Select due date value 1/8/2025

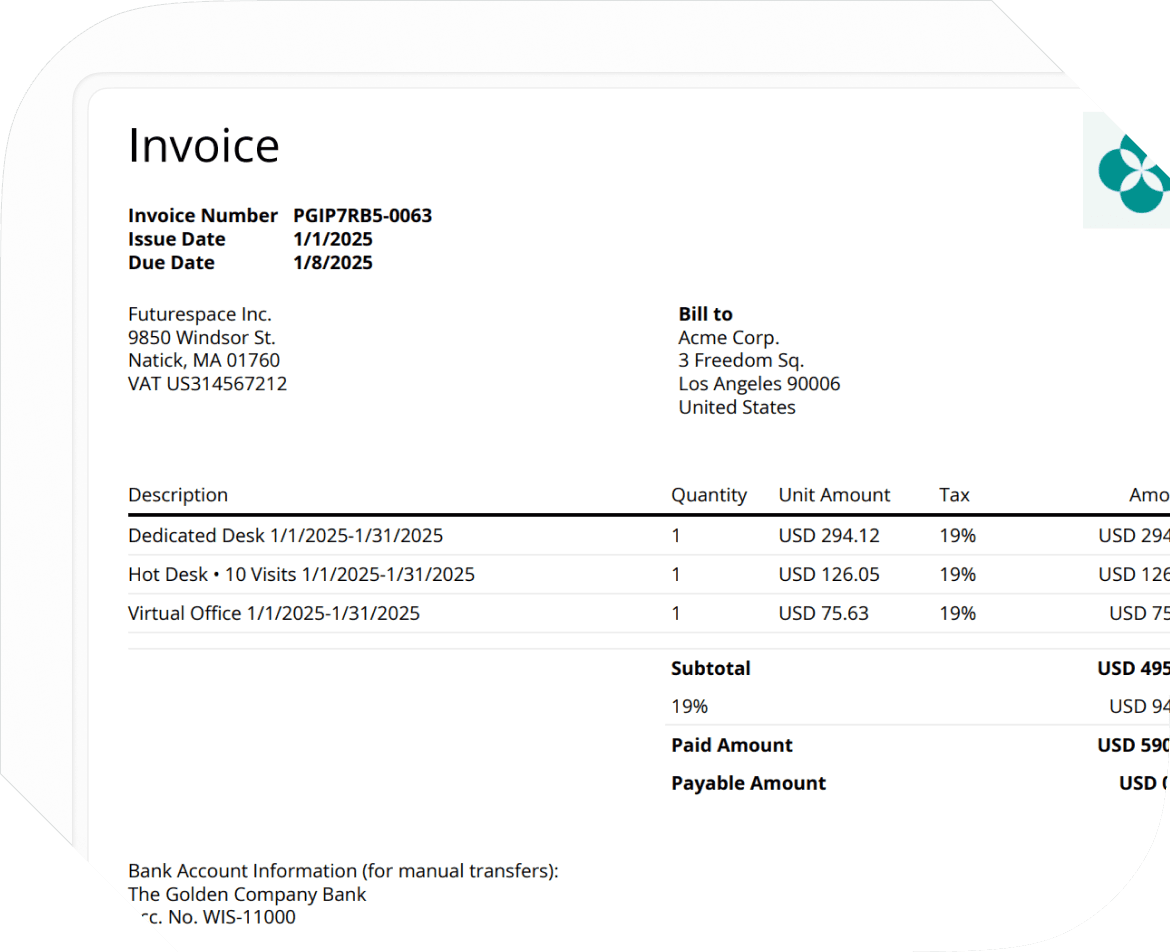(333, 263)
